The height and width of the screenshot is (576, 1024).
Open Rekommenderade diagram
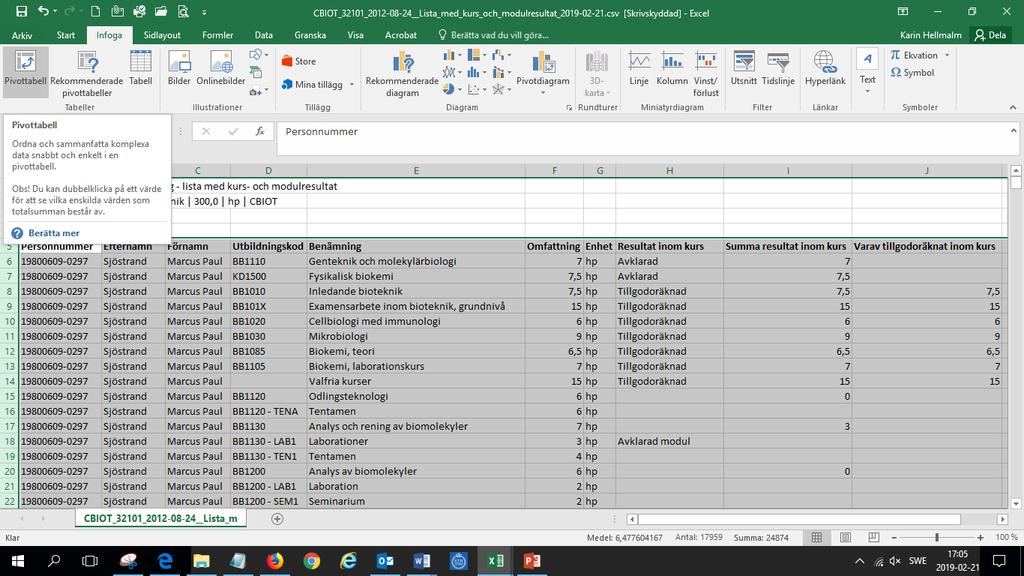pyautogui.click(x=402, y=73)
